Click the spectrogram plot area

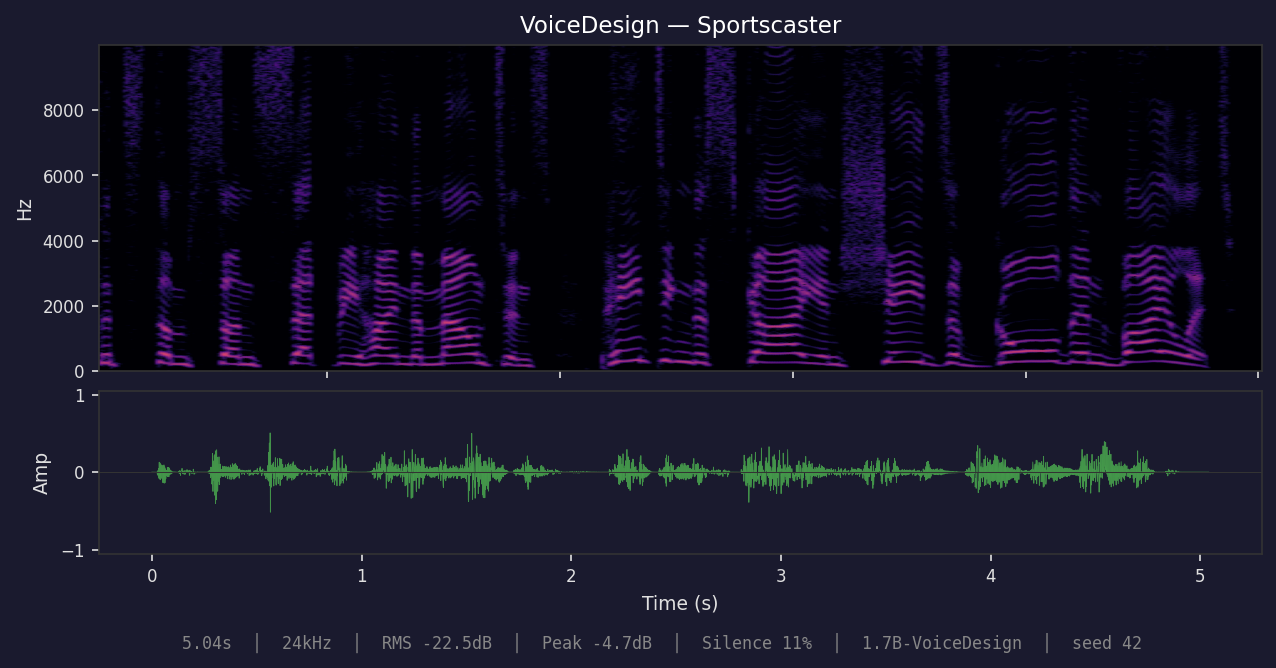coord(680,208)
